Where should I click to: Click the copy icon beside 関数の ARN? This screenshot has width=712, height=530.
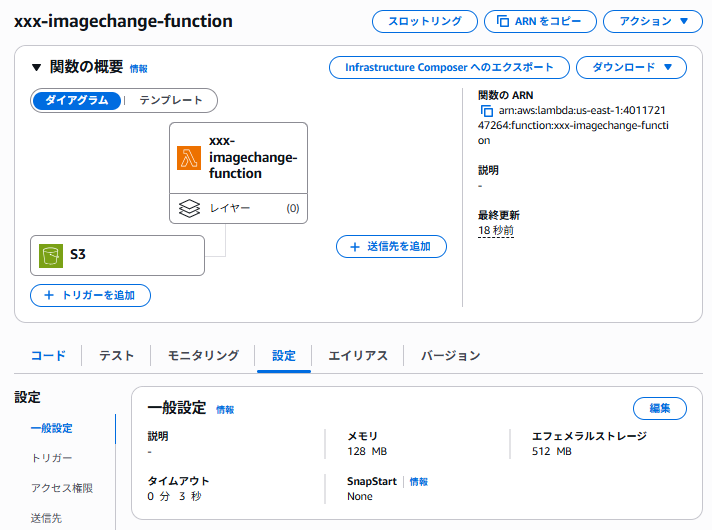(x=486, y=111)
